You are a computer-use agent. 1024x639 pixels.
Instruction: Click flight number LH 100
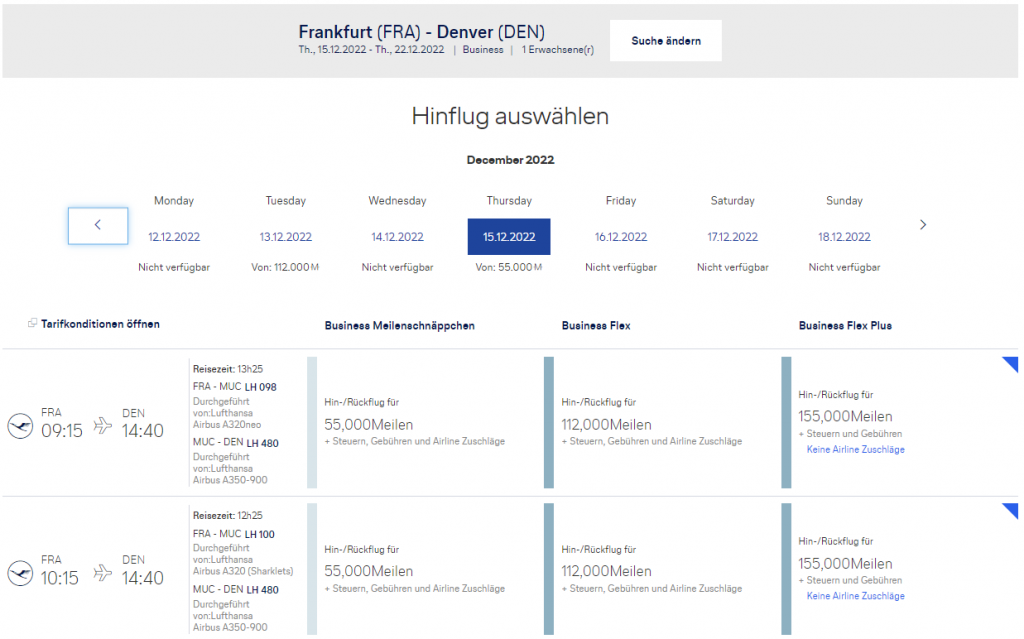pos(260,534)
